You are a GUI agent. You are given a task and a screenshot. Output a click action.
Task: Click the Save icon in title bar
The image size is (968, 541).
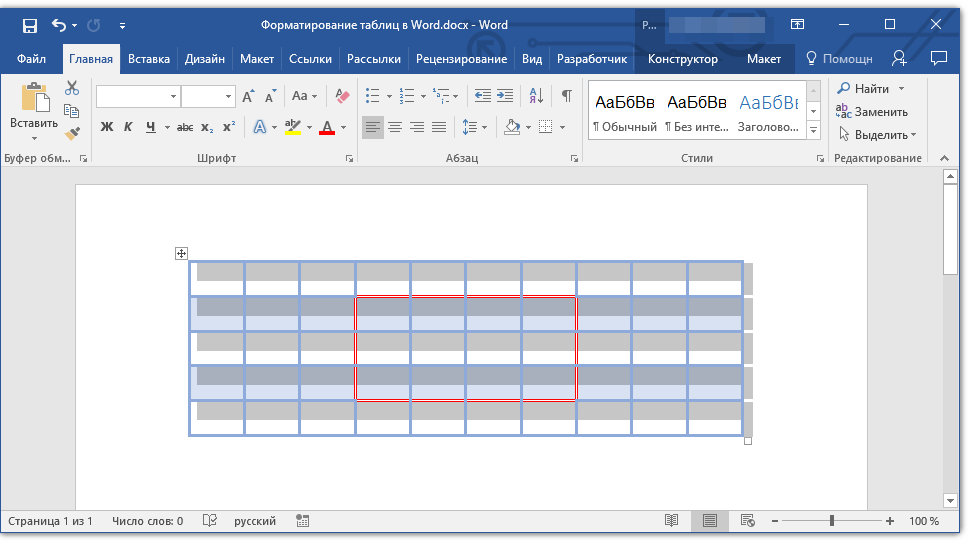pyautogui.click(x=30, y=25)
